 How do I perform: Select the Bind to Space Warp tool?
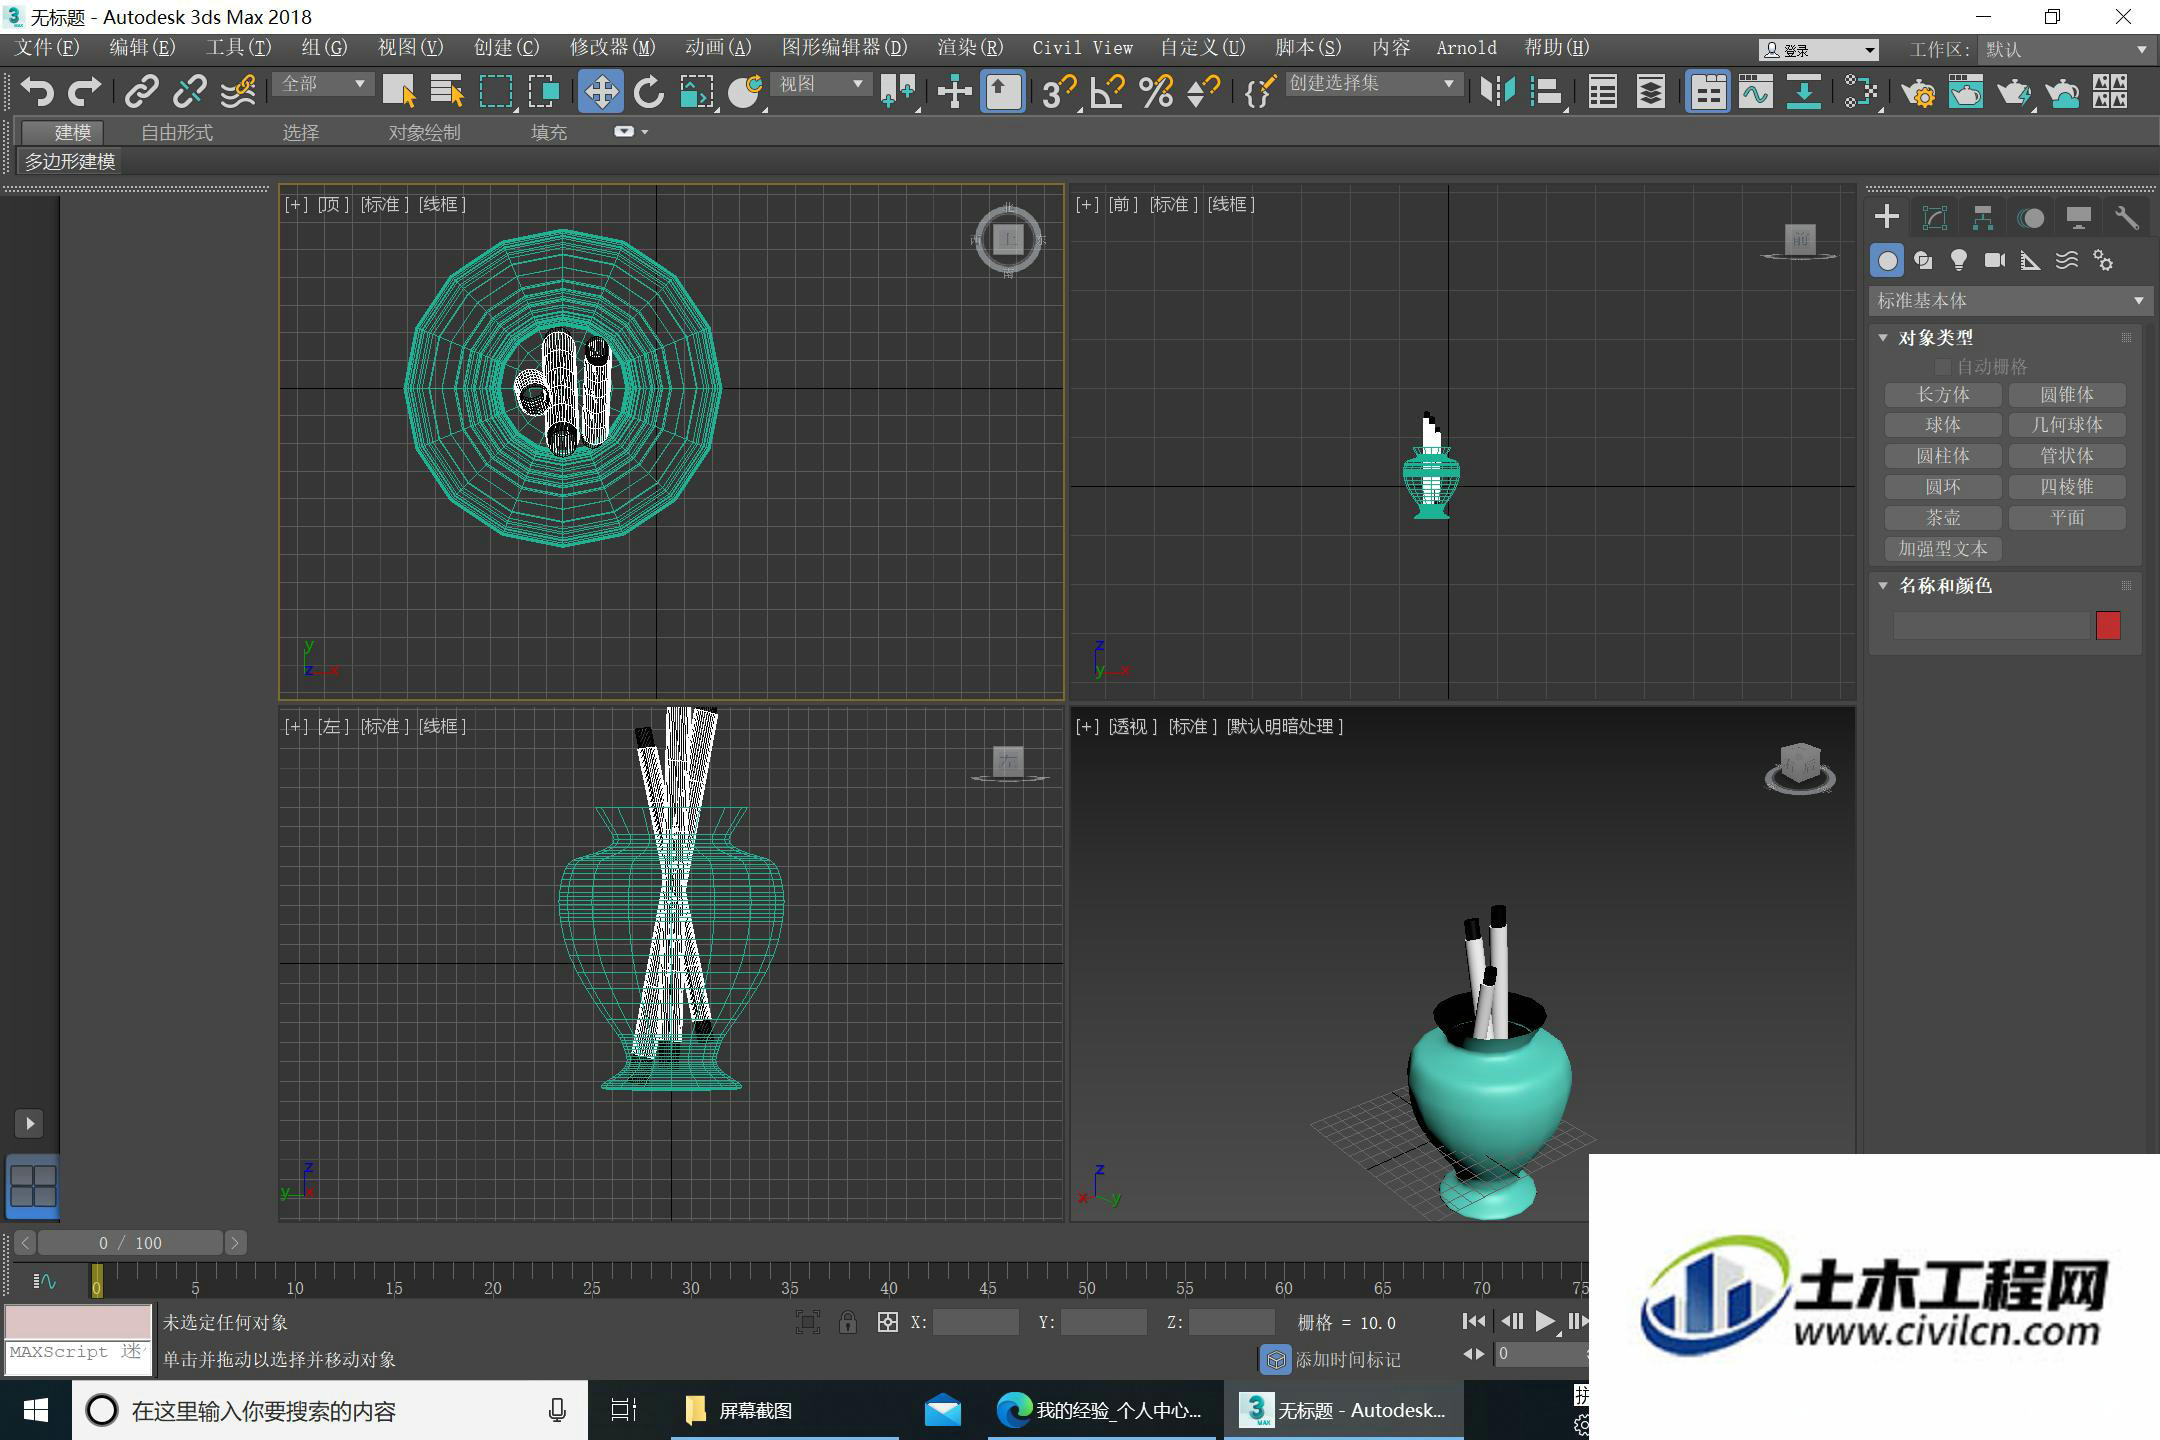tap(238, 92)
